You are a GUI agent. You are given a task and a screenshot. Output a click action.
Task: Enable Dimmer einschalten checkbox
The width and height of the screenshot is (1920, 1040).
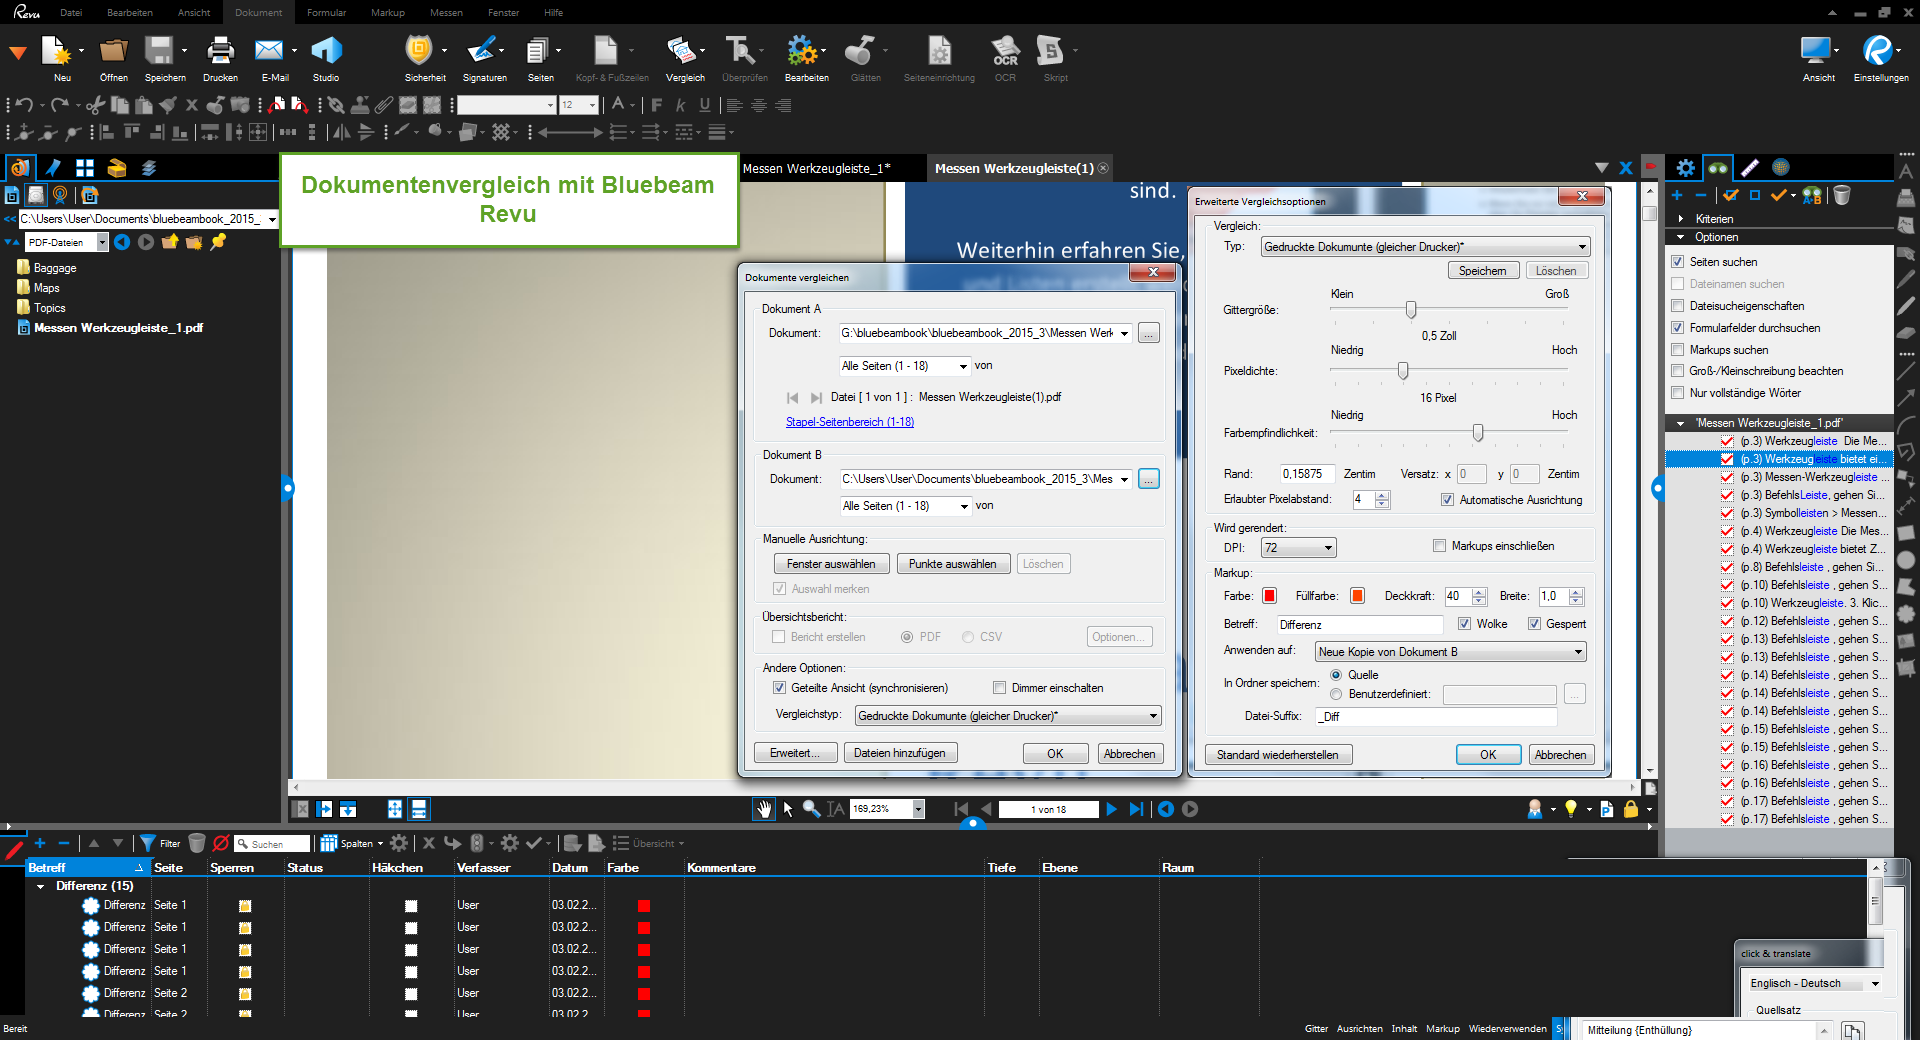(999, 688)
